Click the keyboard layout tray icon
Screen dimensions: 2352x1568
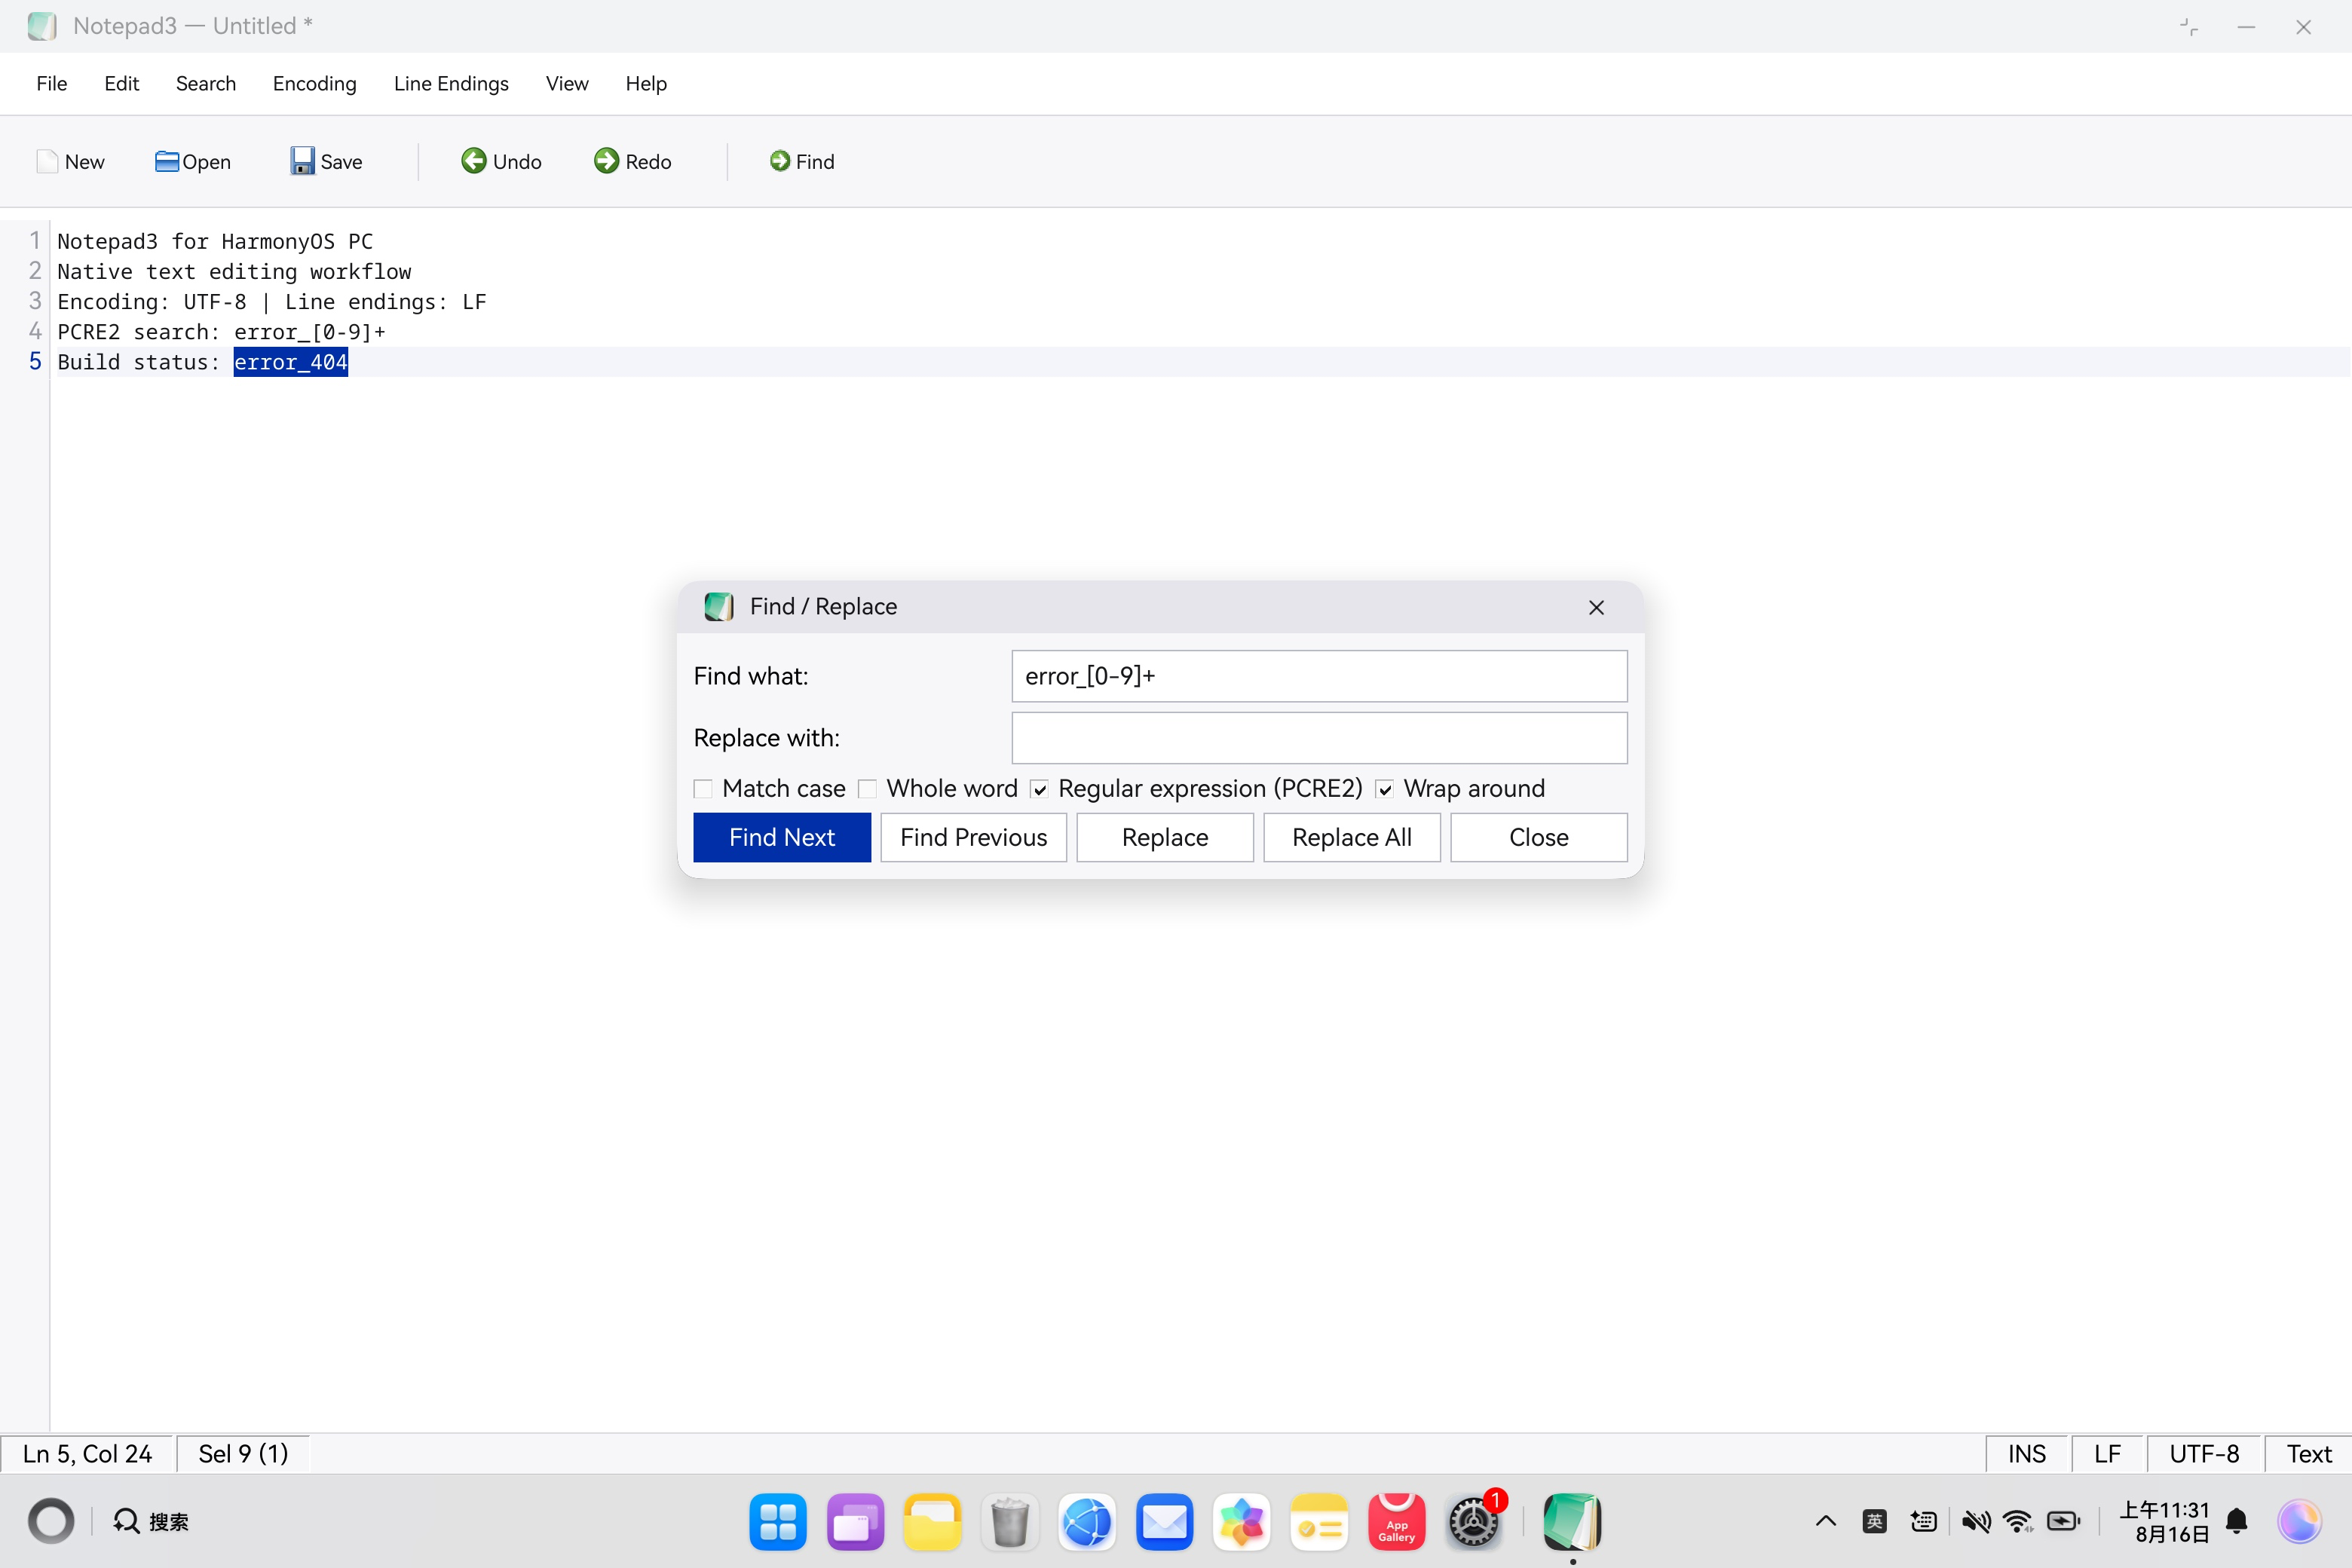[1923, 1522]
